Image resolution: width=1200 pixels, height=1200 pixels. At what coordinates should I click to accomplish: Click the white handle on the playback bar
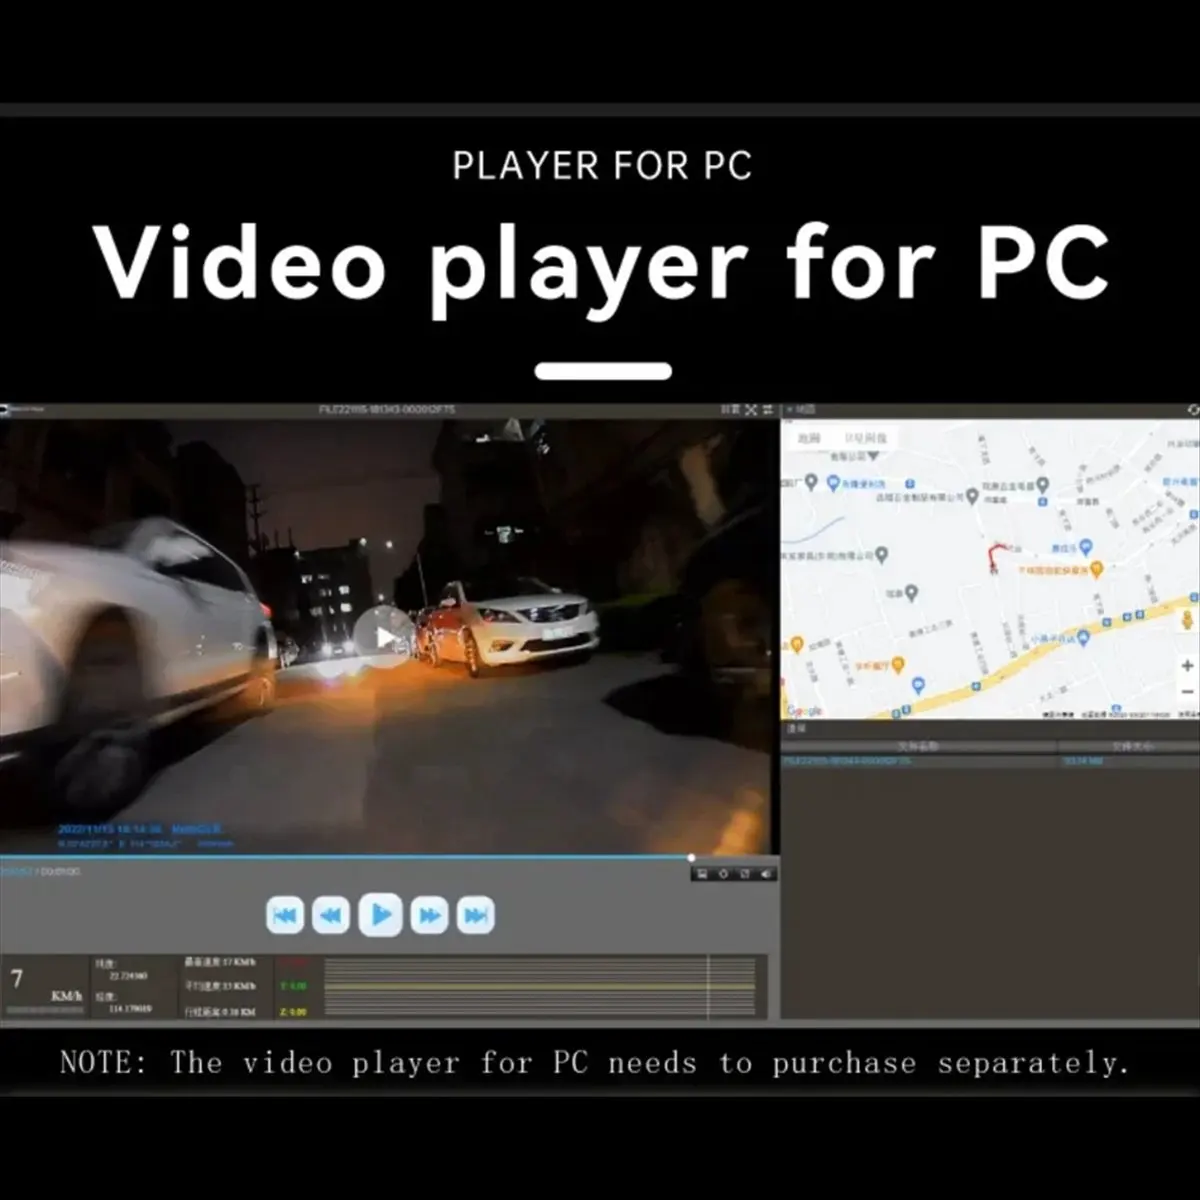pyautogui.click(x=691, y=857)
